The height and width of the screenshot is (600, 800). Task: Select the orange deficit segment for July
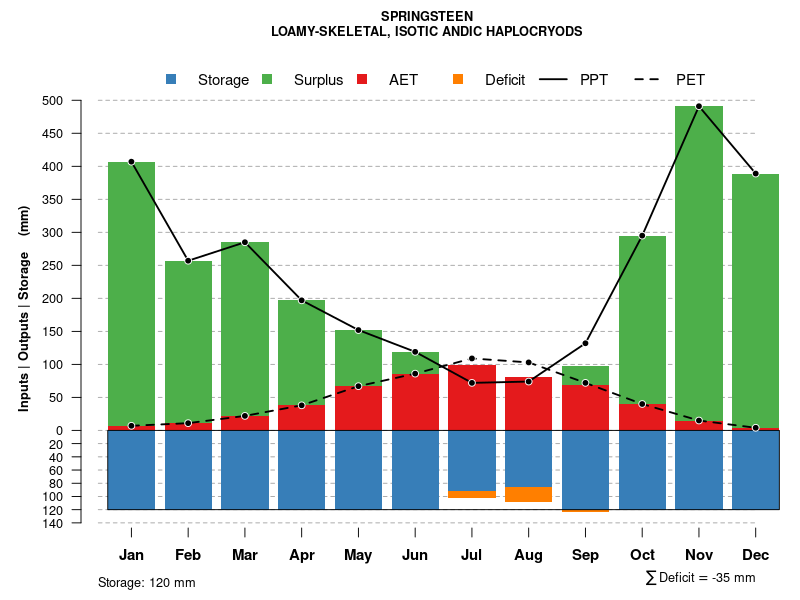coord(472,494)
